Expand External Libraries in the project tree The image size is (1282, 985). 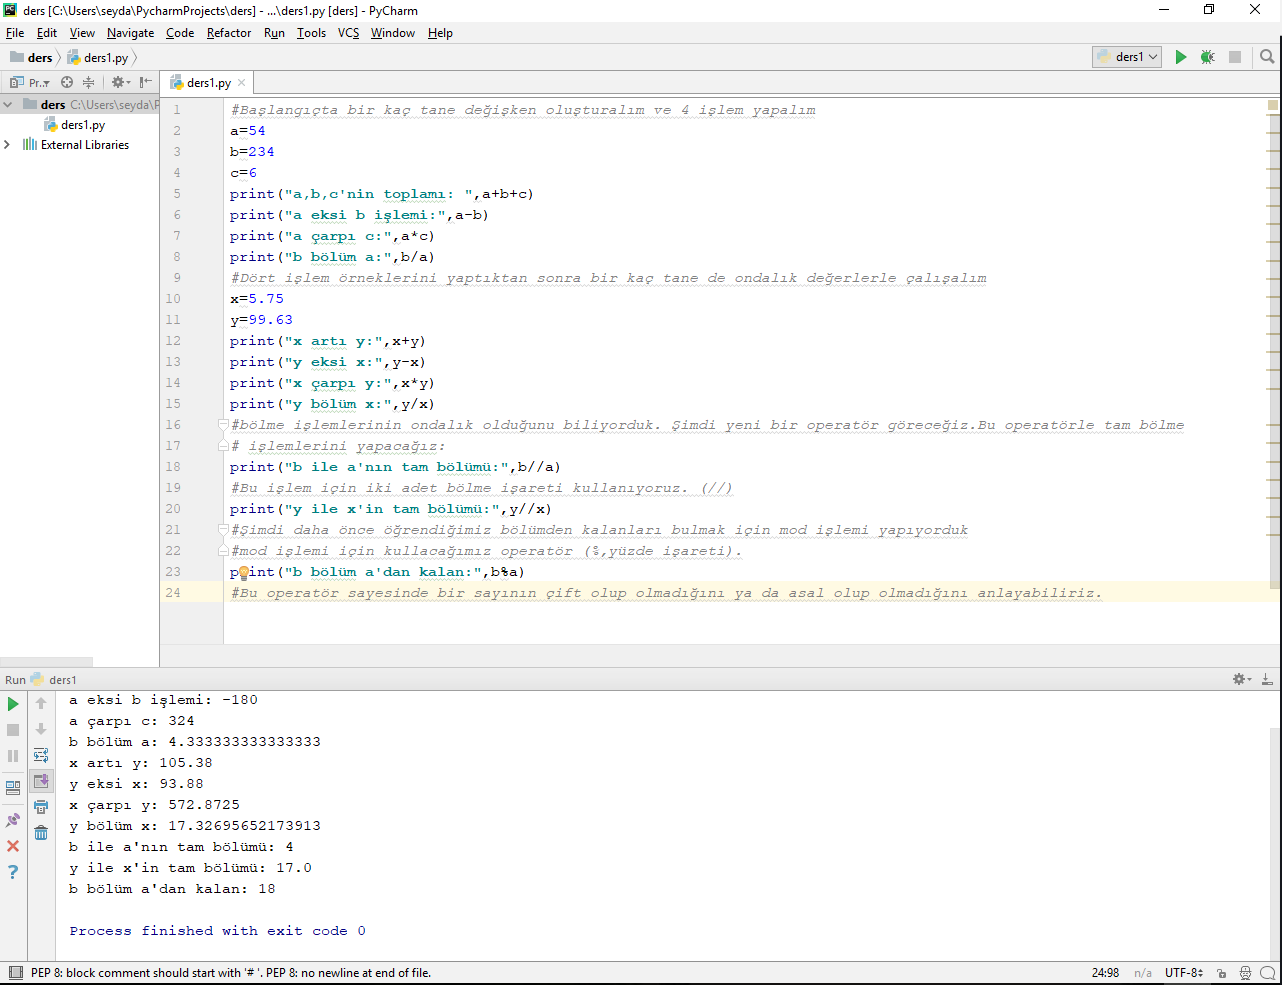coord(8,145)
